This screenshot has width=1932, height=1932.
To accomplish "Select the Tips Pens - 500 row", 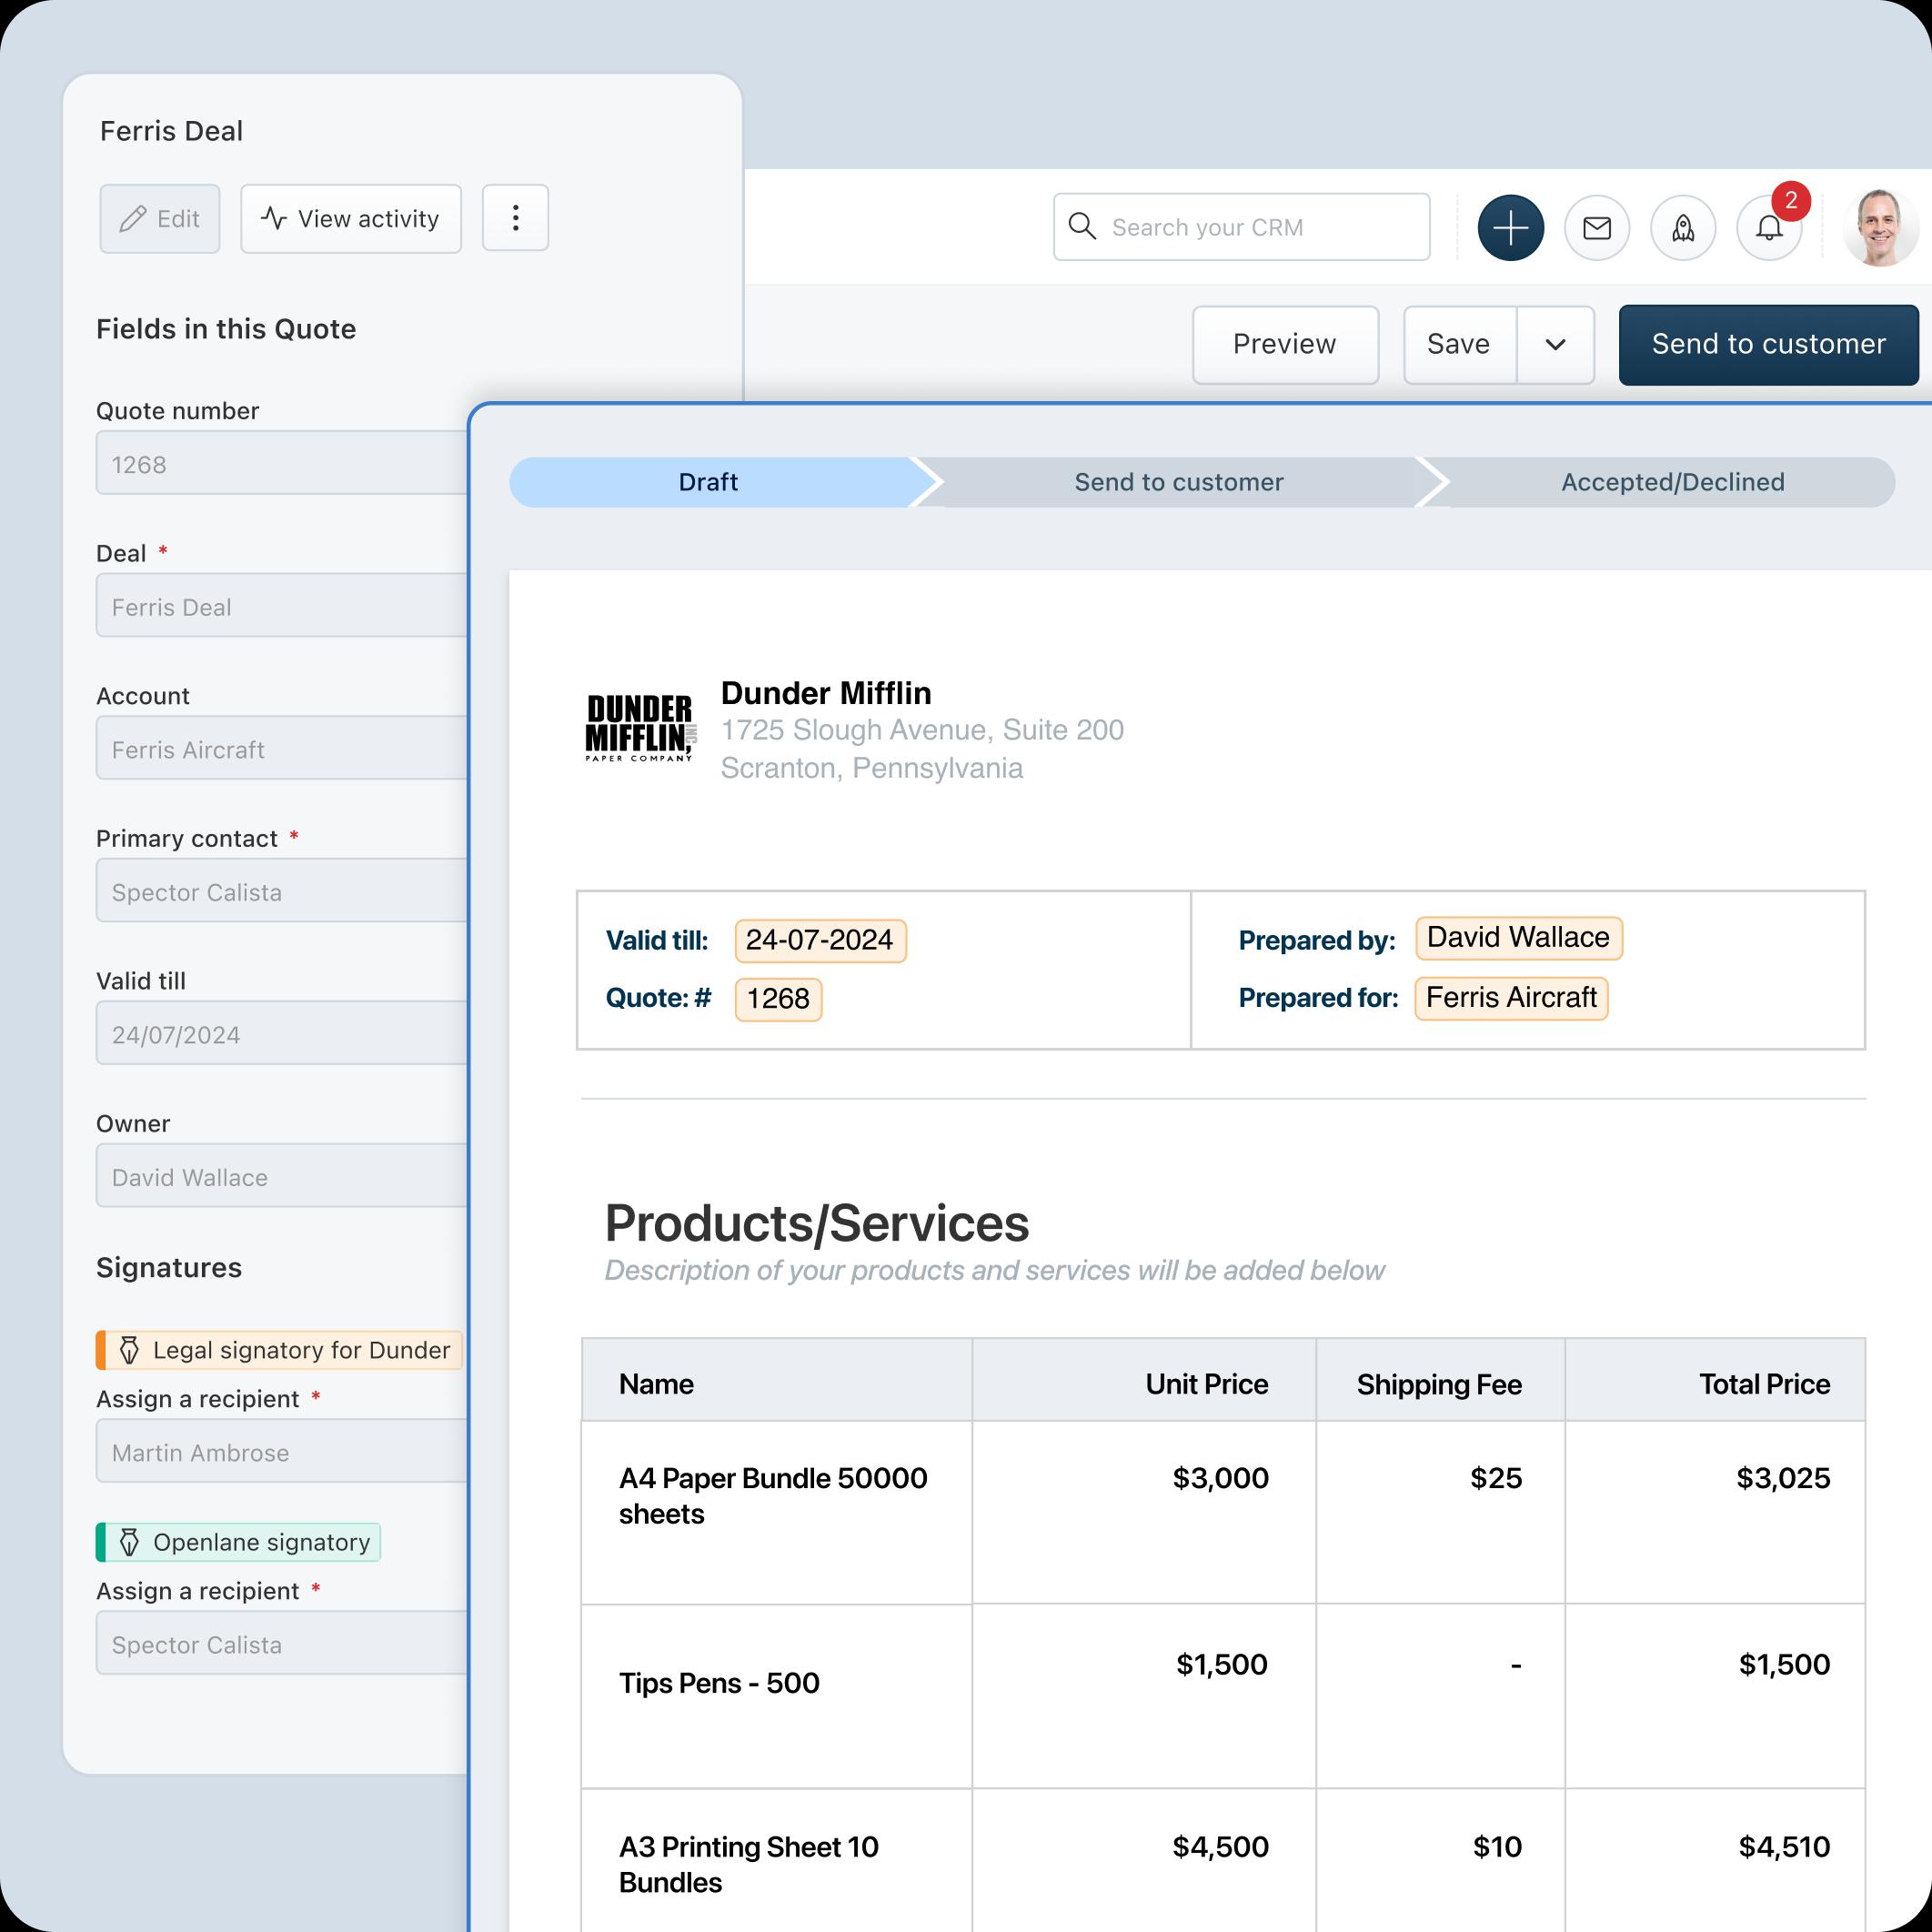I will 1223,1697.
